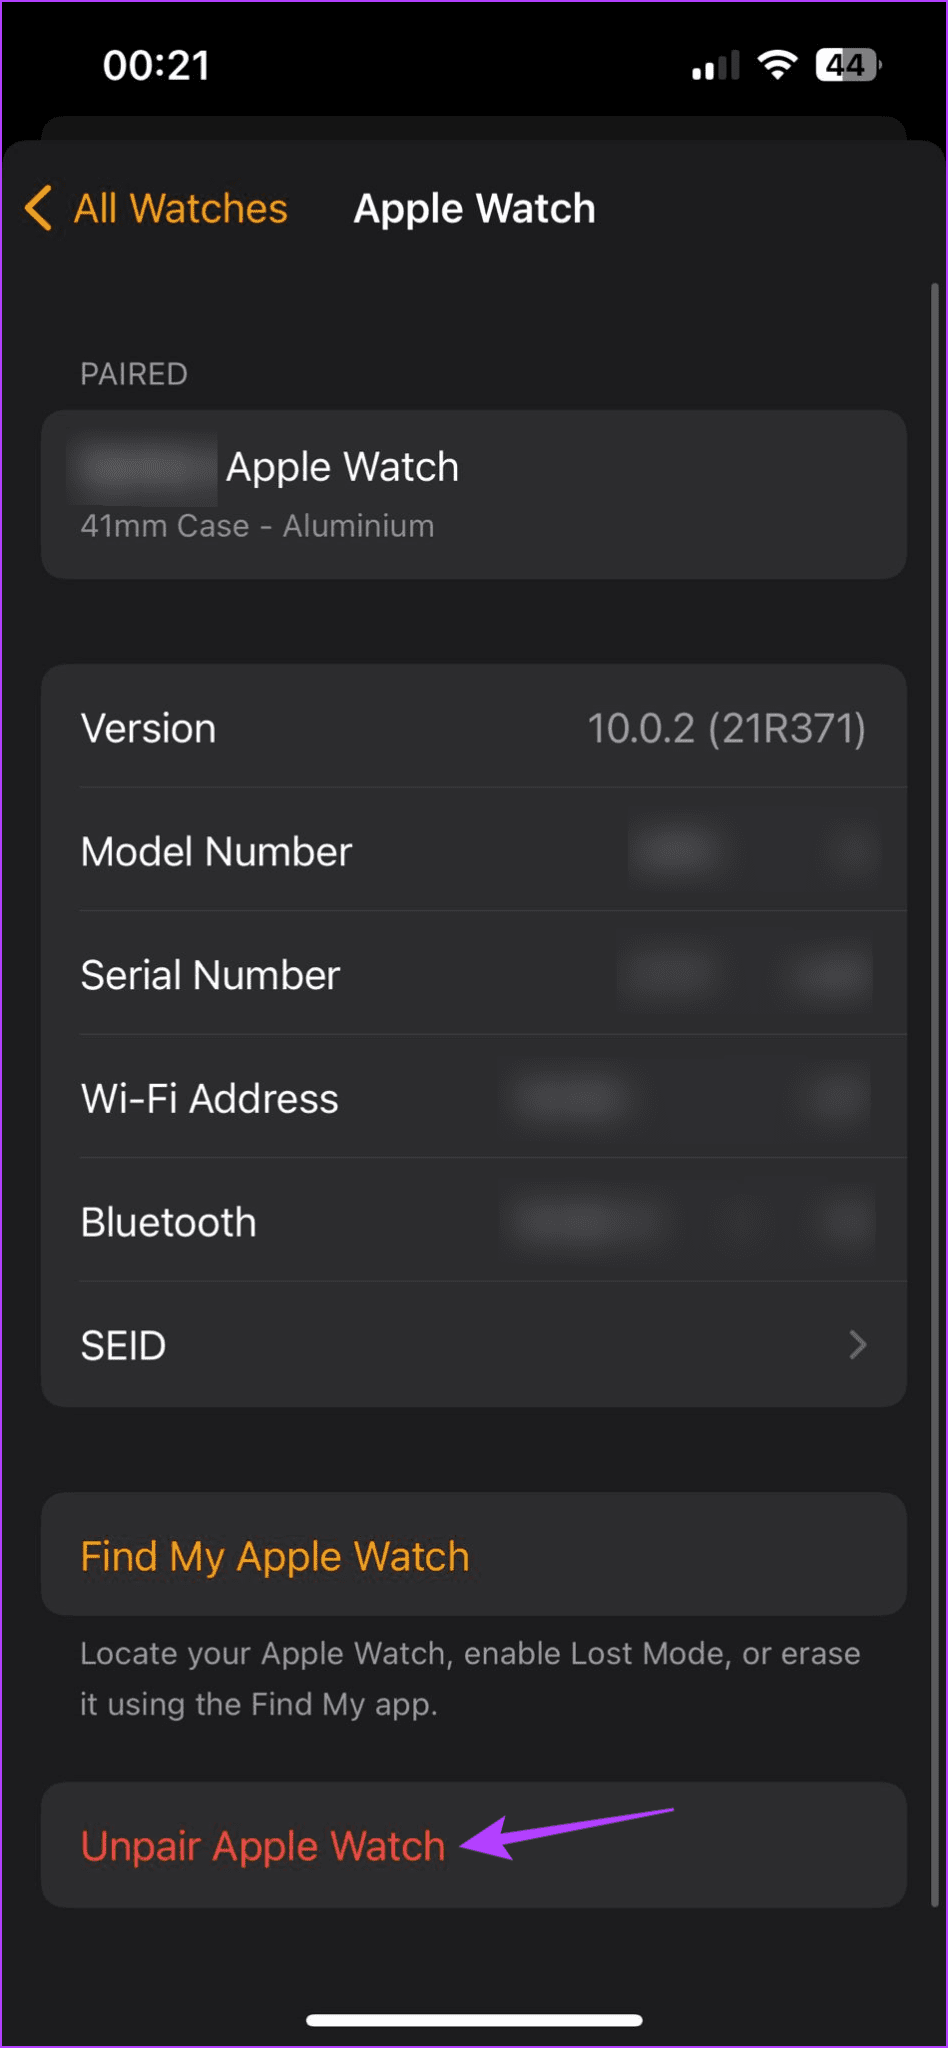
Task: Tap the cellular signal strength icon
Action: coord(715,66)
